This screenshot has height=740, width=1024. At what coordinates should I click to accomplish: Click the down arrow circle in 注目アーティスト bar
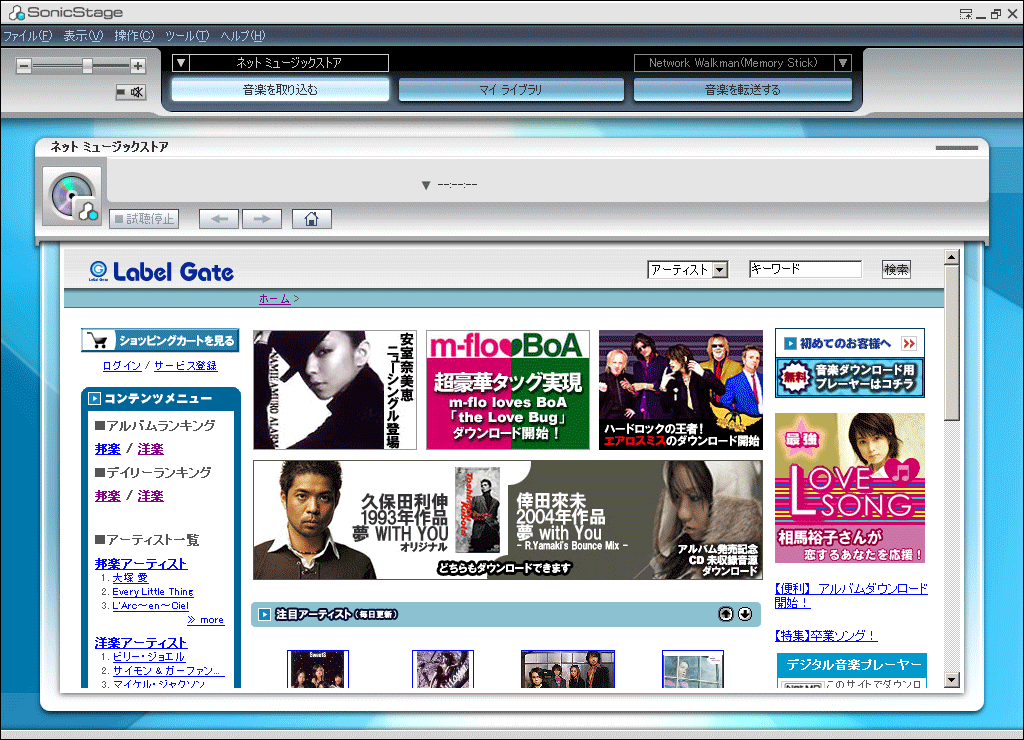click(x=745, y=614)
